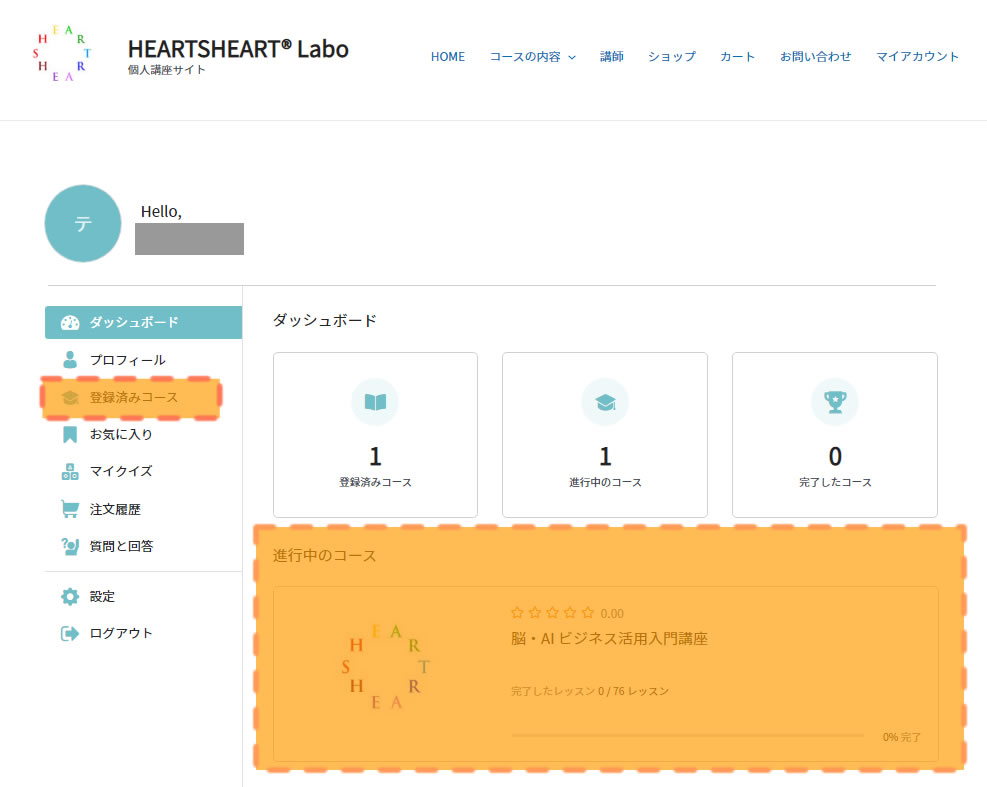
Task: Click the logout arrow icon
Action: point(70,633)
